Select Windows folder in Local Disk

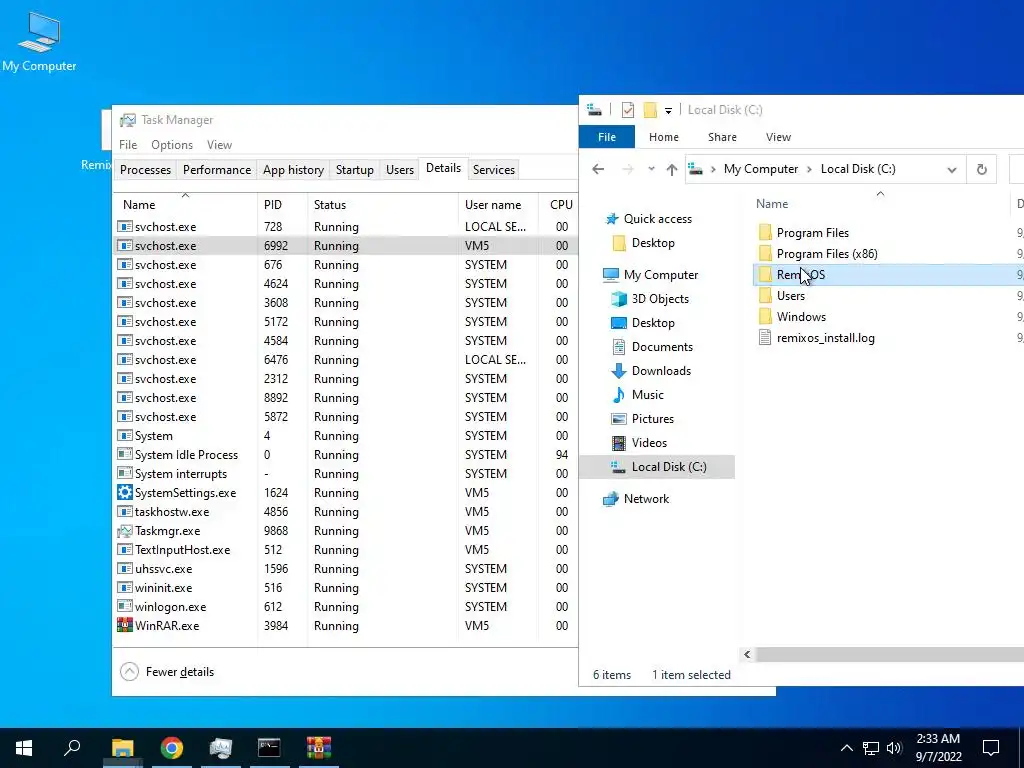click(x=801, y=317)
